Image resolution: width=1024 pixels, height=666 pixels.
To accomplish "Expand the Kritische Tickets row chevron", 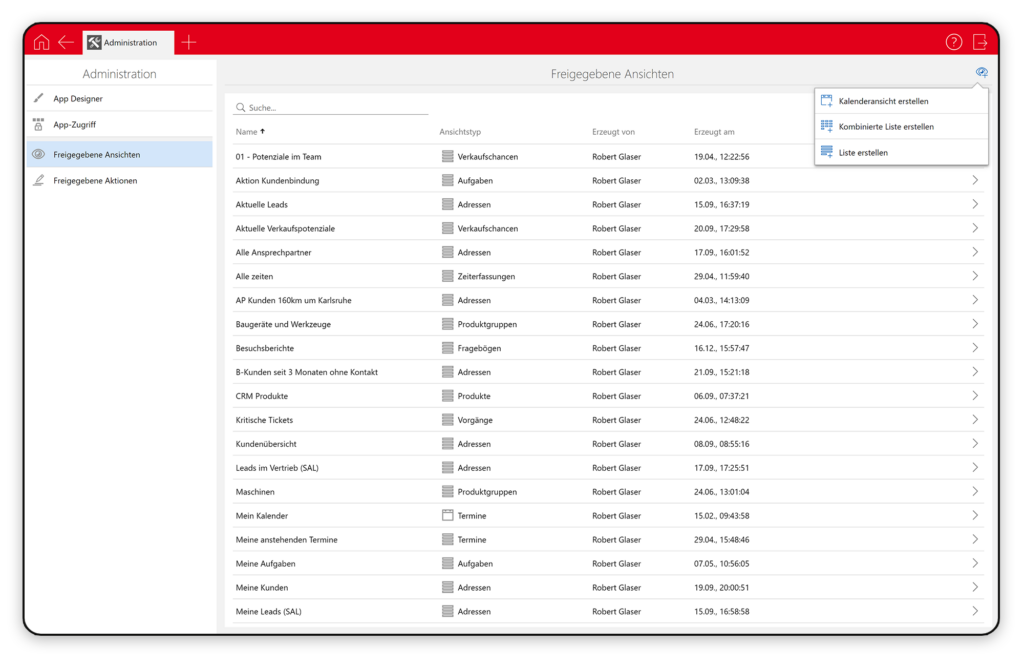I will (x=975, y=420).
